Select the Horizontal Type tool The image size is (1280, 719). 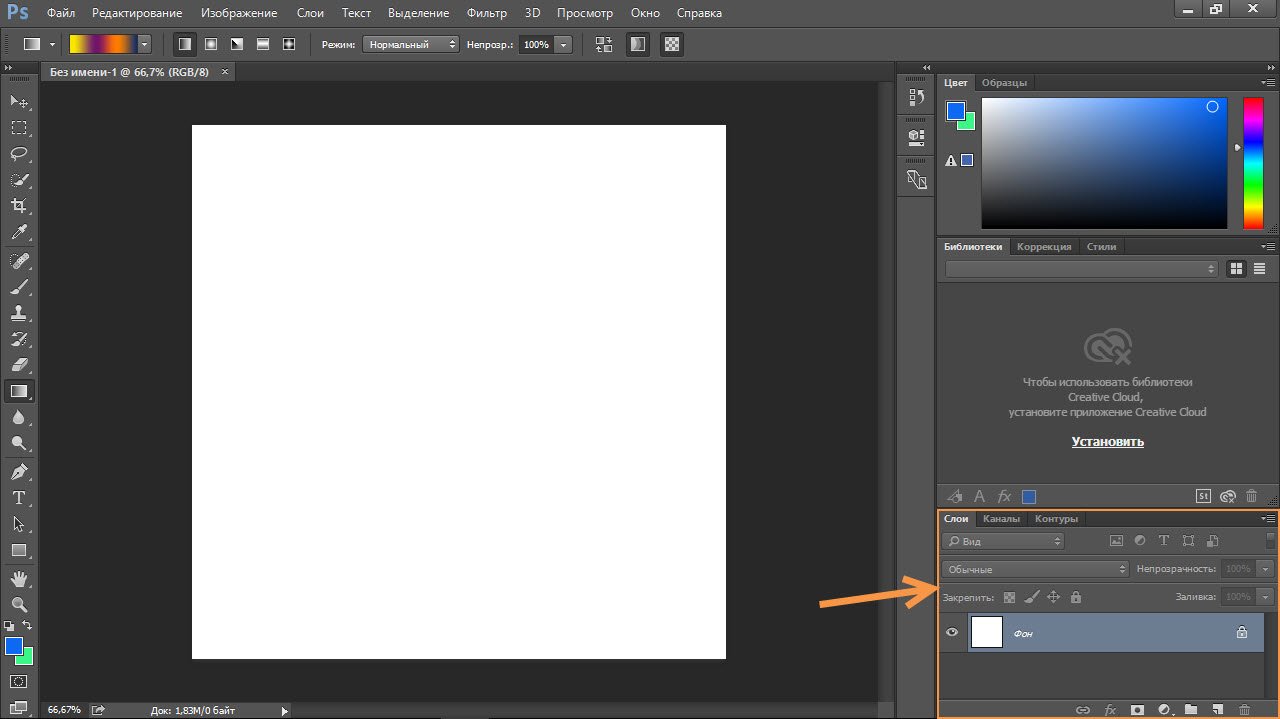coord(19,497)
